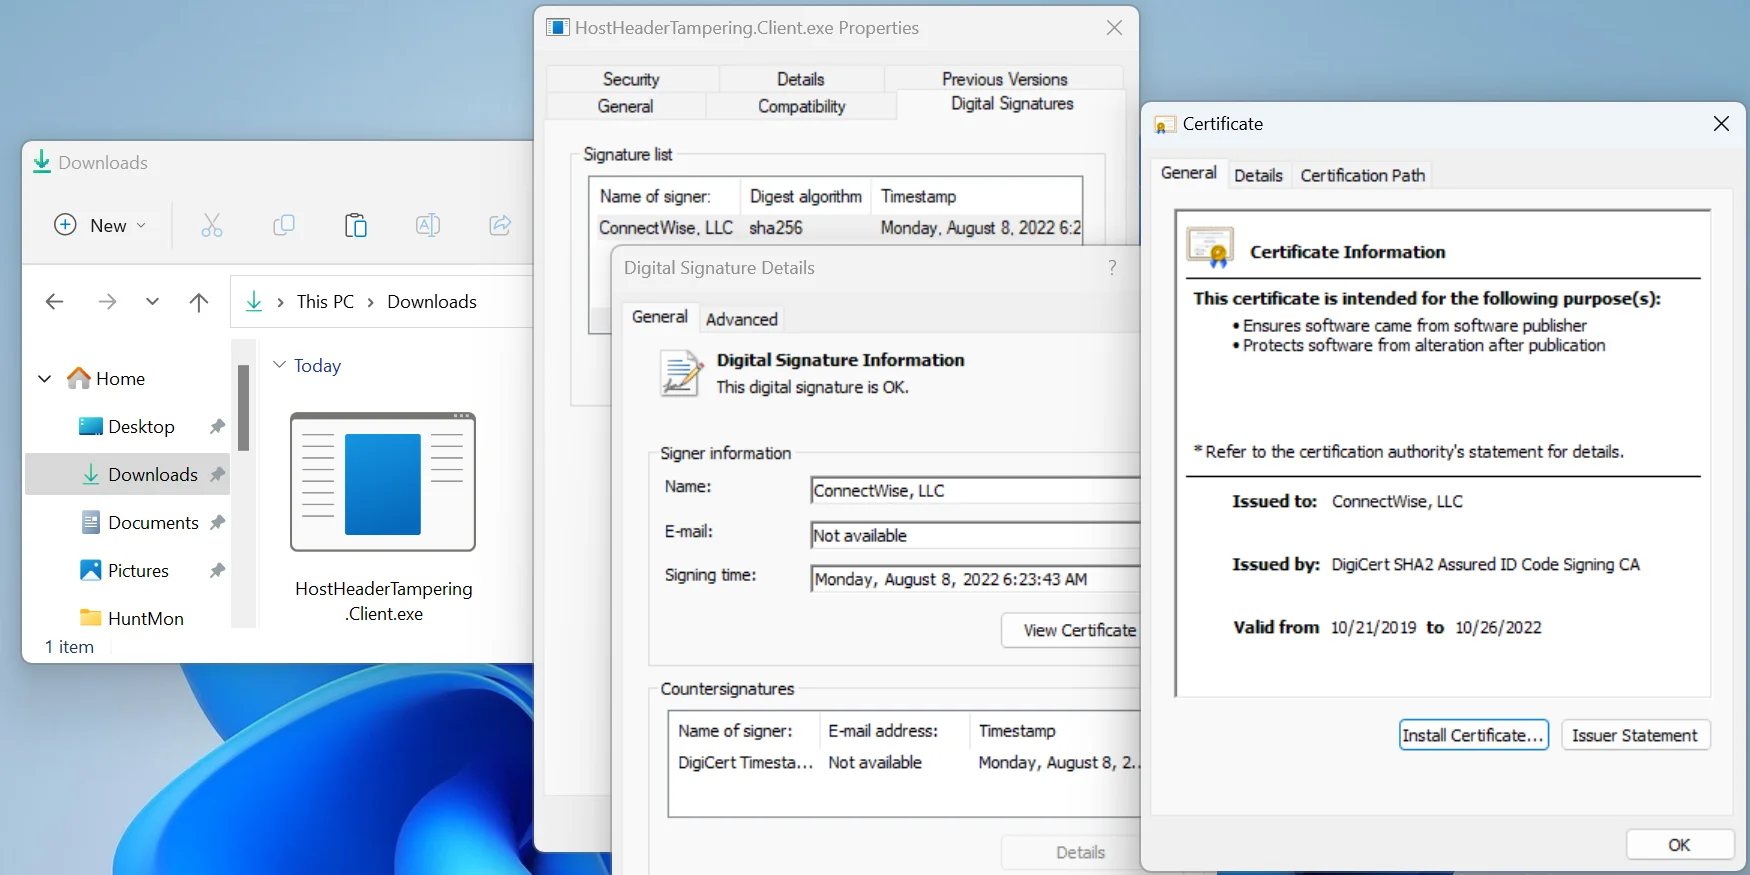The image size is (1750, 875).
Task: Click the certificate ribbon icon beside Certificate Information
Action: 1210,247
